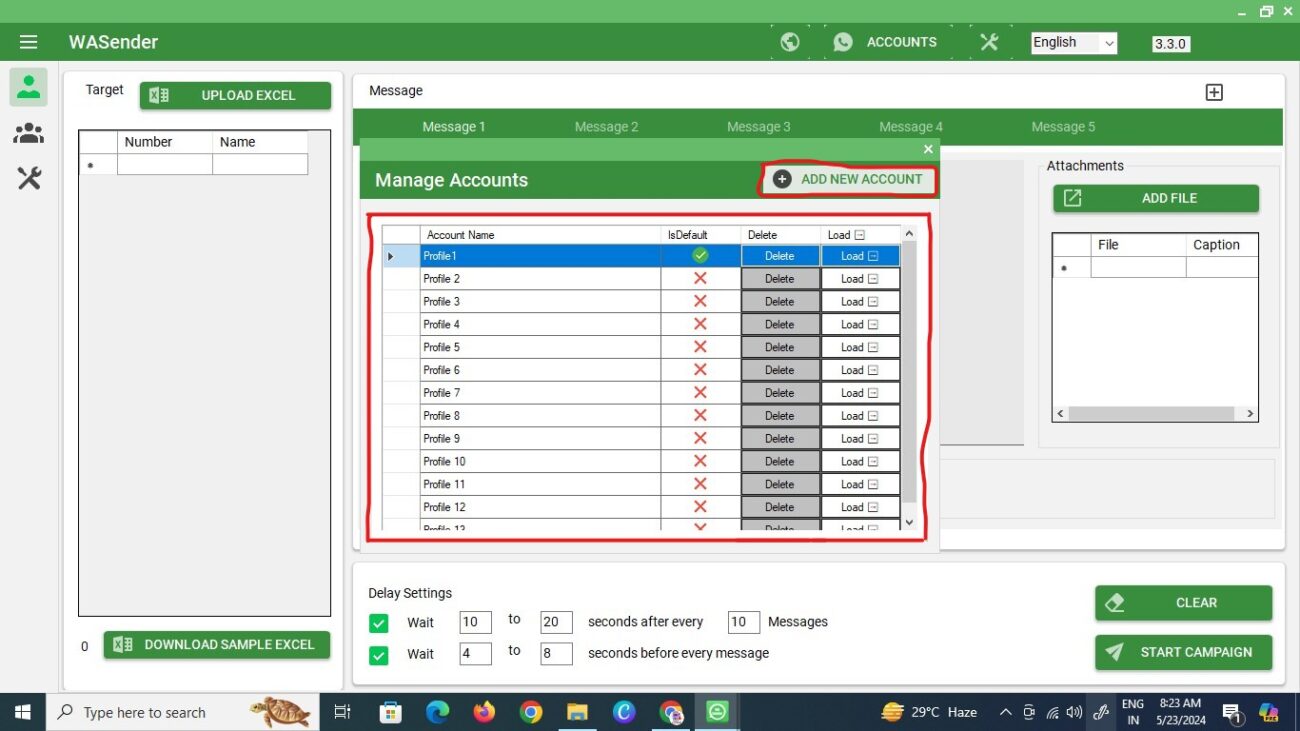Switch to Message 4 tab

click(911, 127)
